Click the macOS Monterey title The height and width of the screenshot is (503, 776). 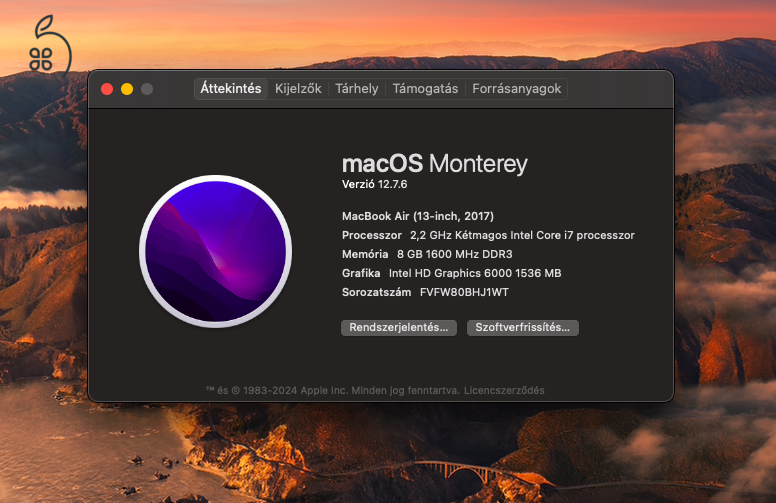point(435,164)
